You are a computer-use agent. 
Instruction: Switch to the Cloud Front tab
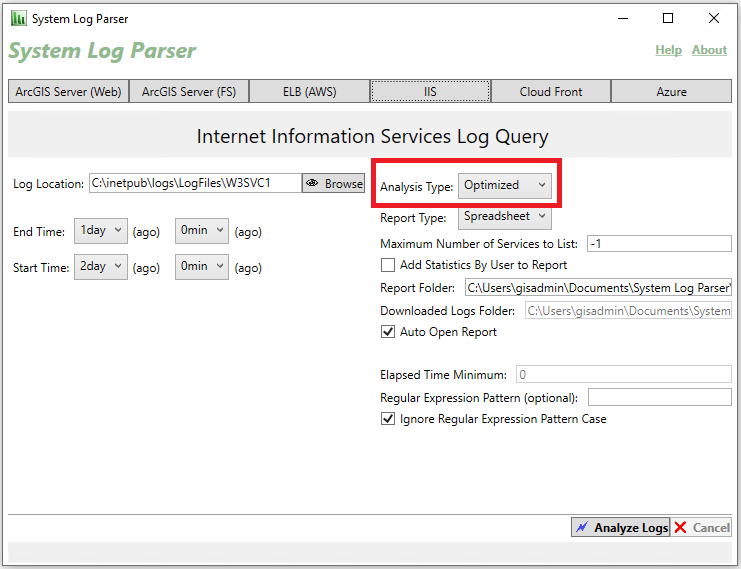(x=550, y=91)
